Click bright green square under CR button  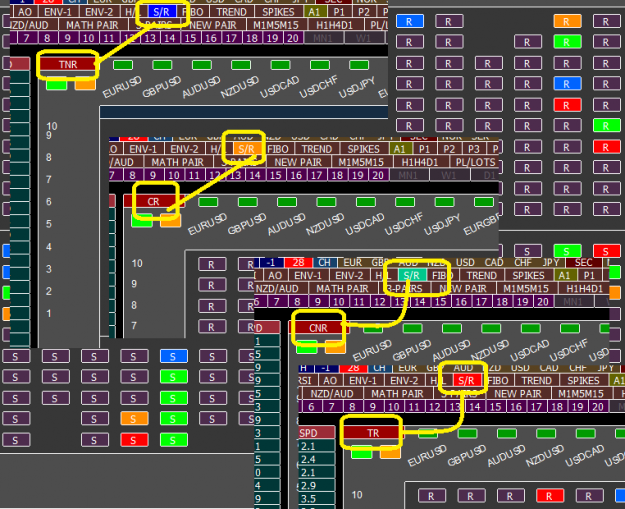pyautogui.click(x=142, y=221)
